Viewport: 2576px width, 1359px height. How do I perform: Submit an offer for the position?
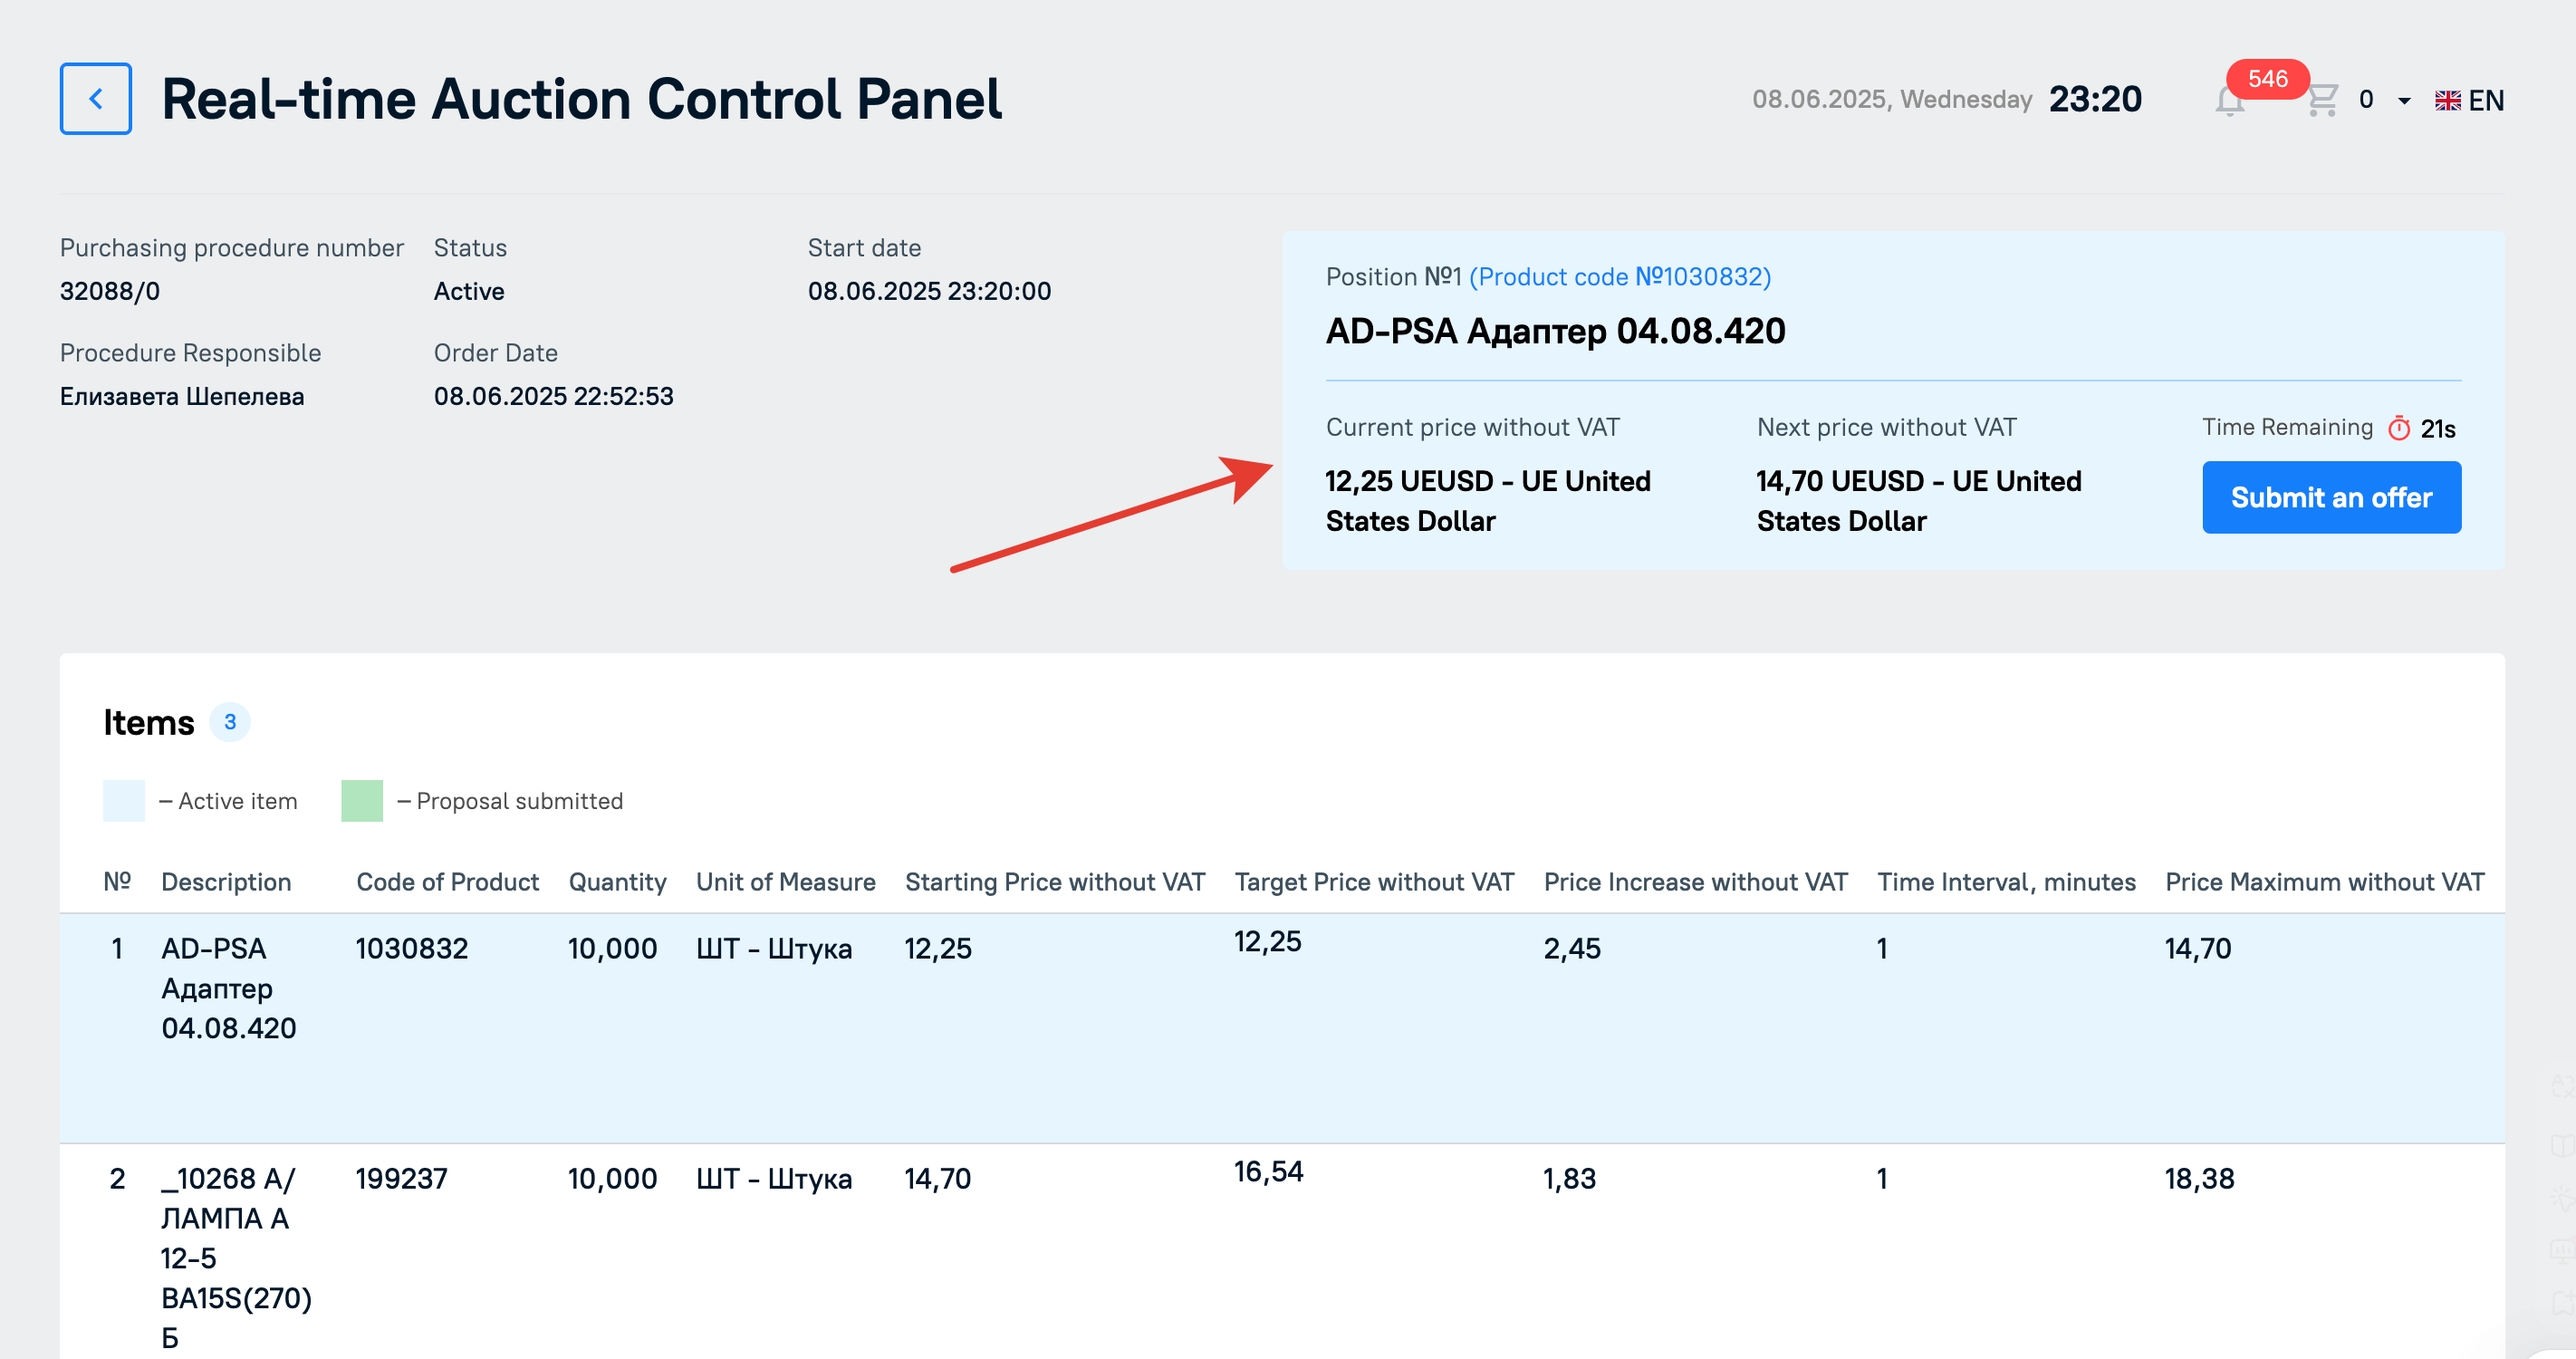pos(2331,497)
